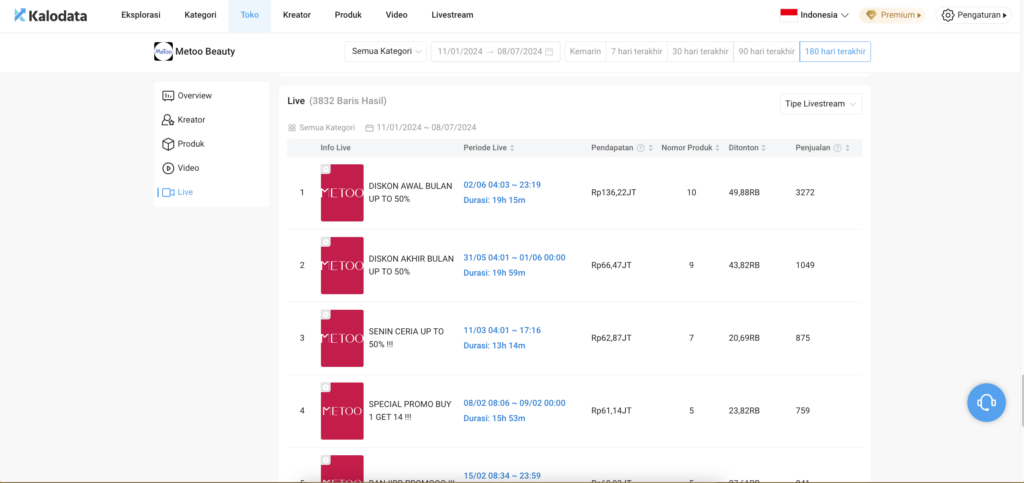Open DISKON AKHIR BULAN UP TO 50% title
Screen dimensions: 1024x483
tap(411, 265)
